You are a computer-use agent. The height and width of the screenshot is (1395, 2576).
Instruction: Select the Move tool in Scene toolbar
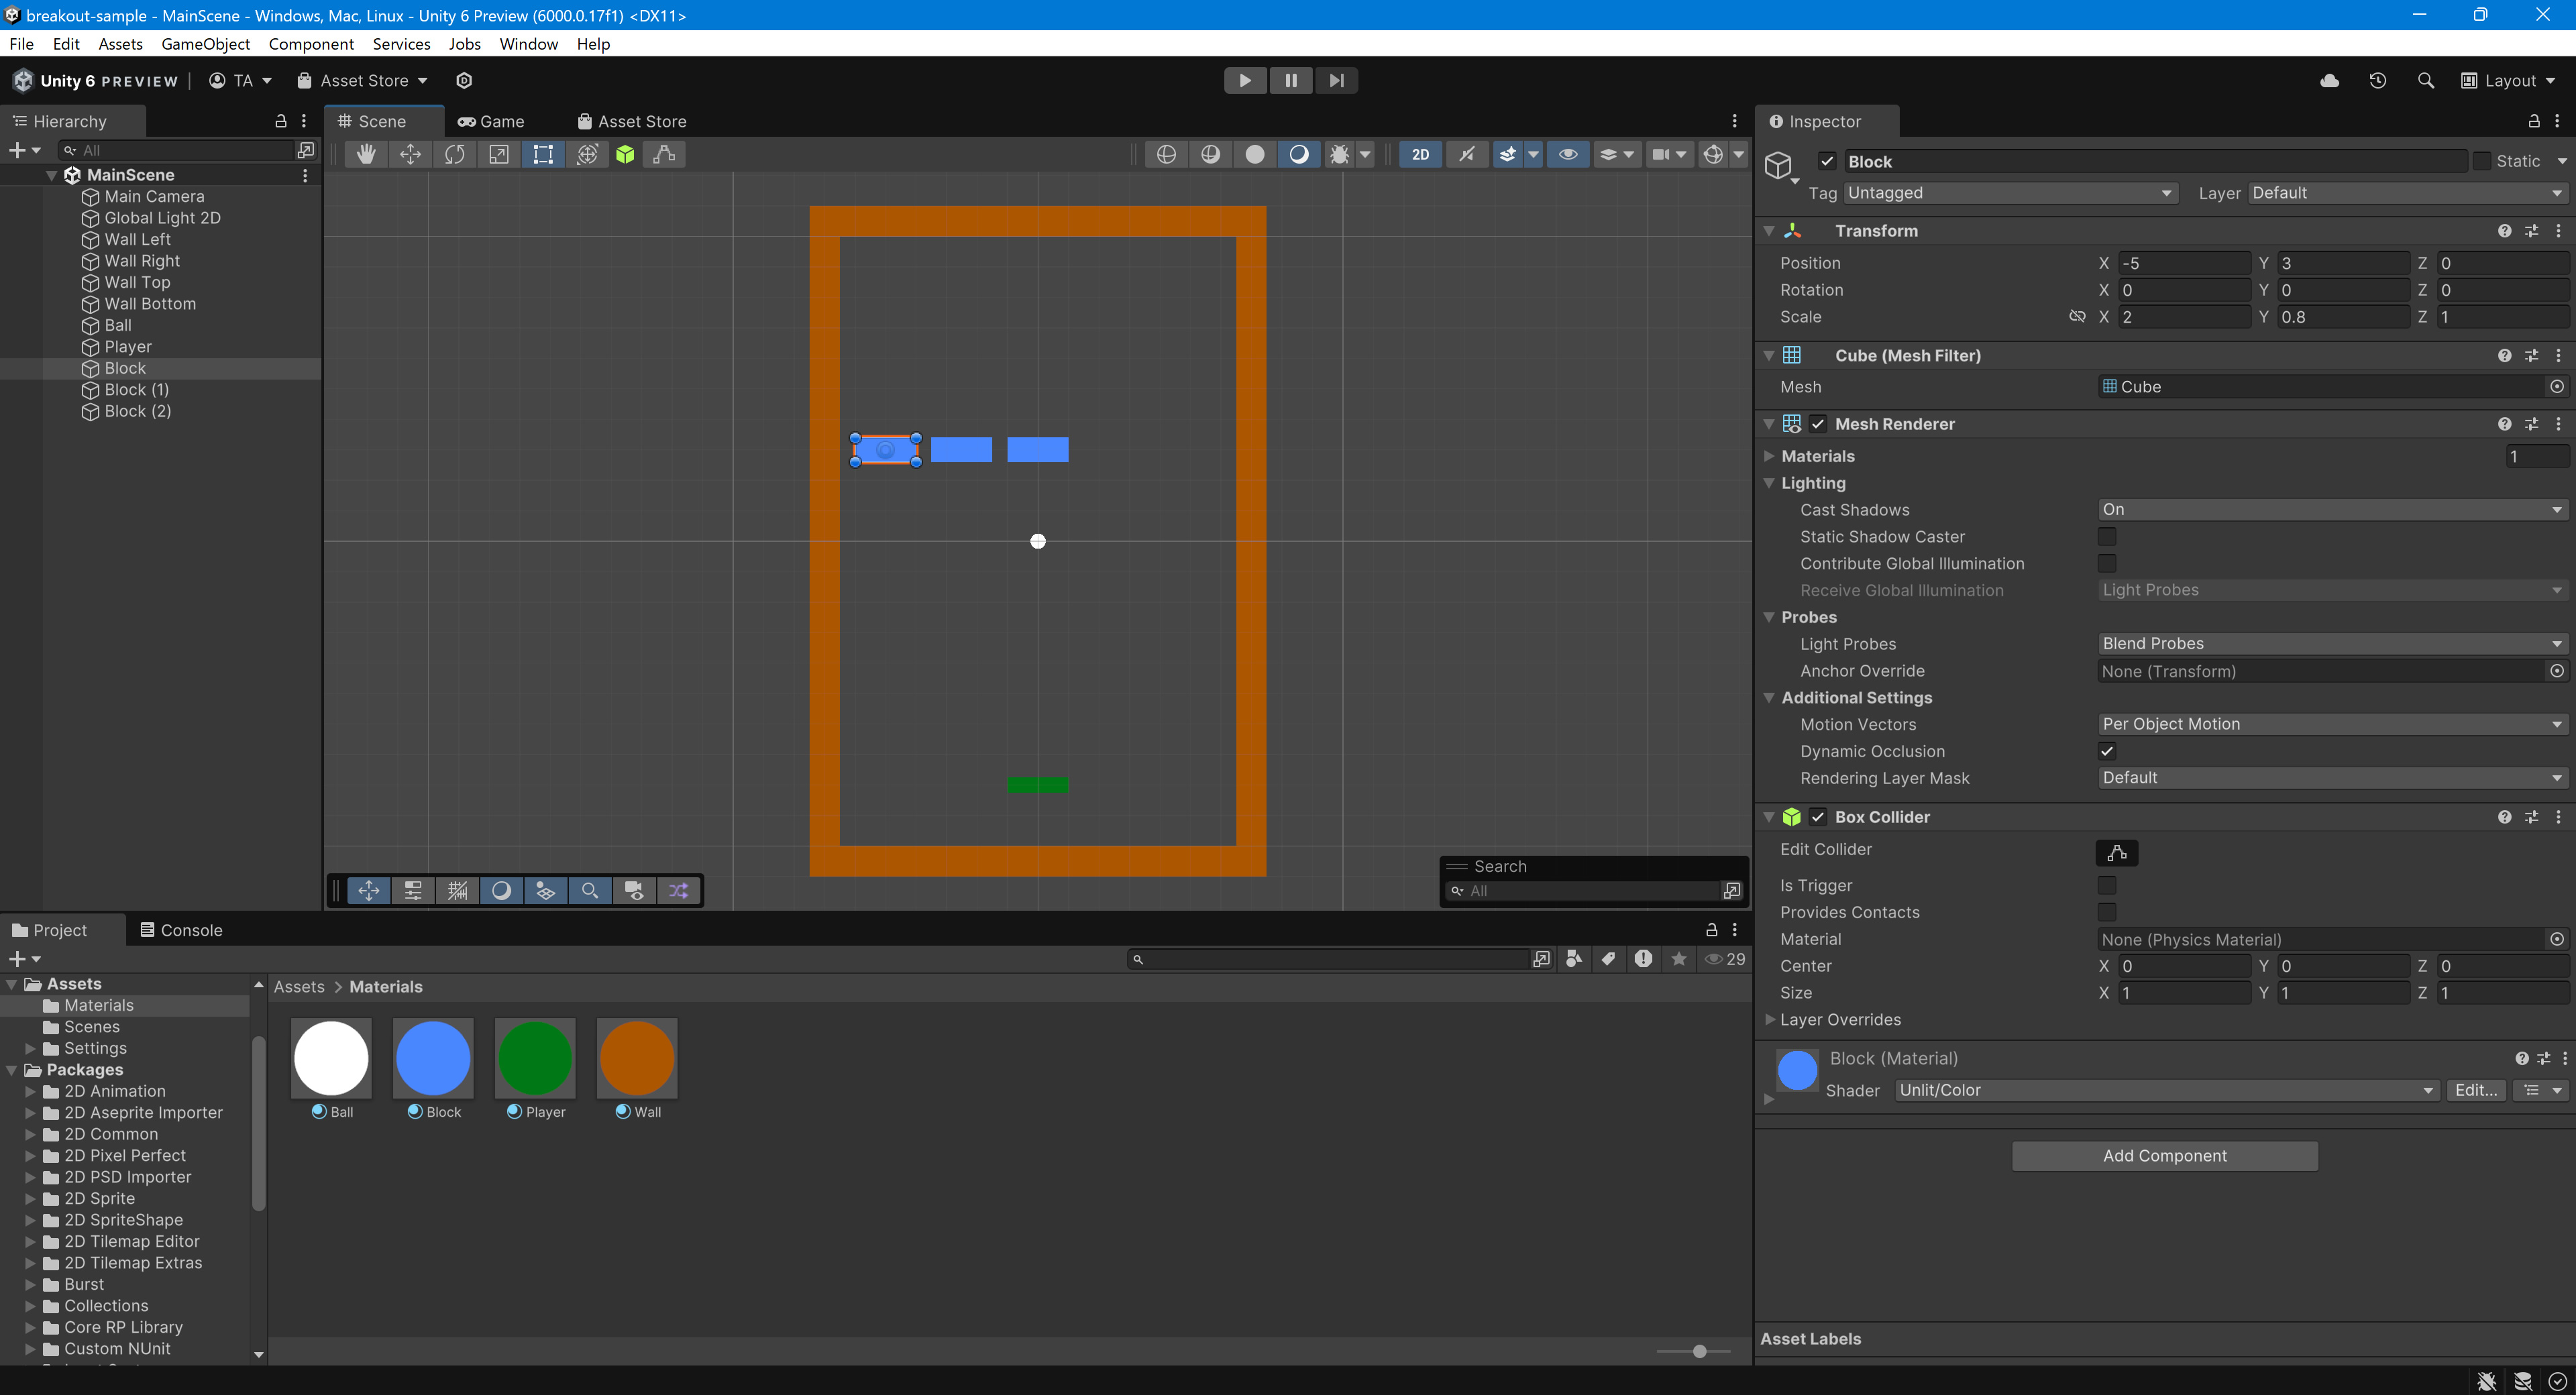(410, 154)
